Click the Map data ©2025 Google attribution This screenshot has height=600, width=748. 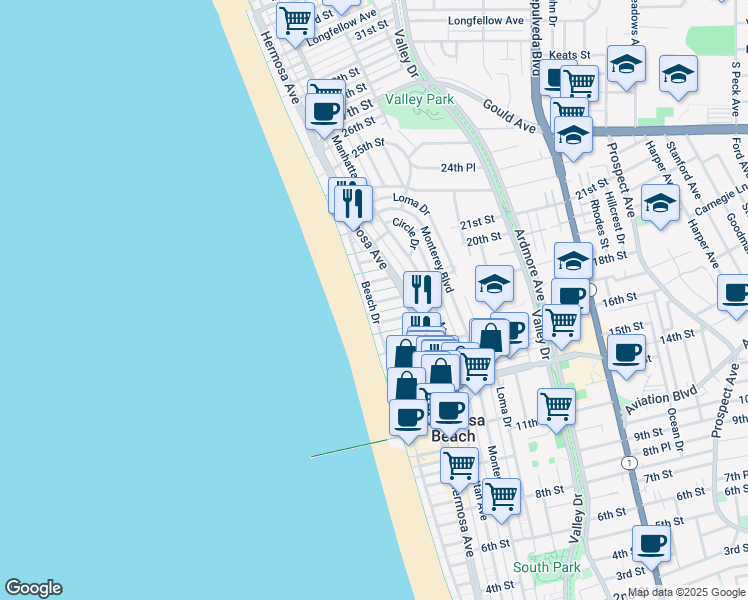click(x=686, y=593)
